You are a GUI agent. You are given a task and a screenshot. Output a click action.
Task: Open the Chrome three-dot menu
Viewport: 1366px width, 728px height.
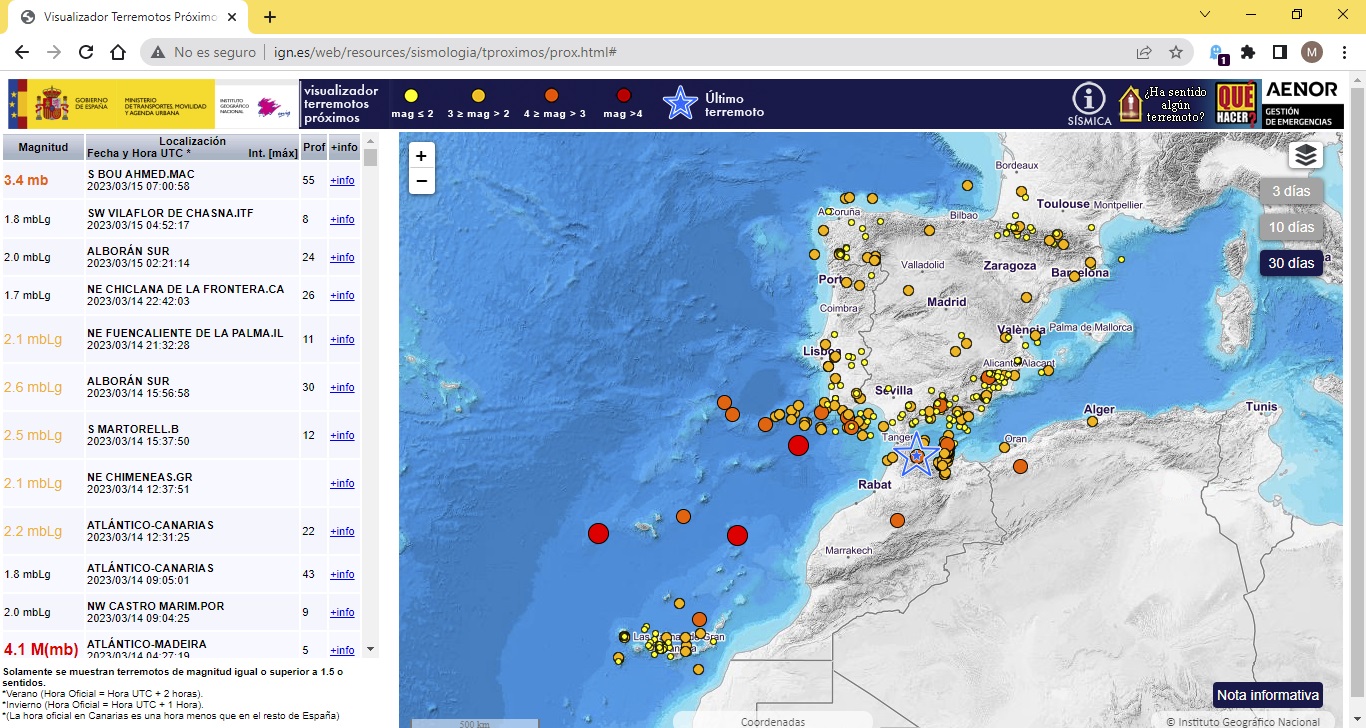[x=1344, y=52]
